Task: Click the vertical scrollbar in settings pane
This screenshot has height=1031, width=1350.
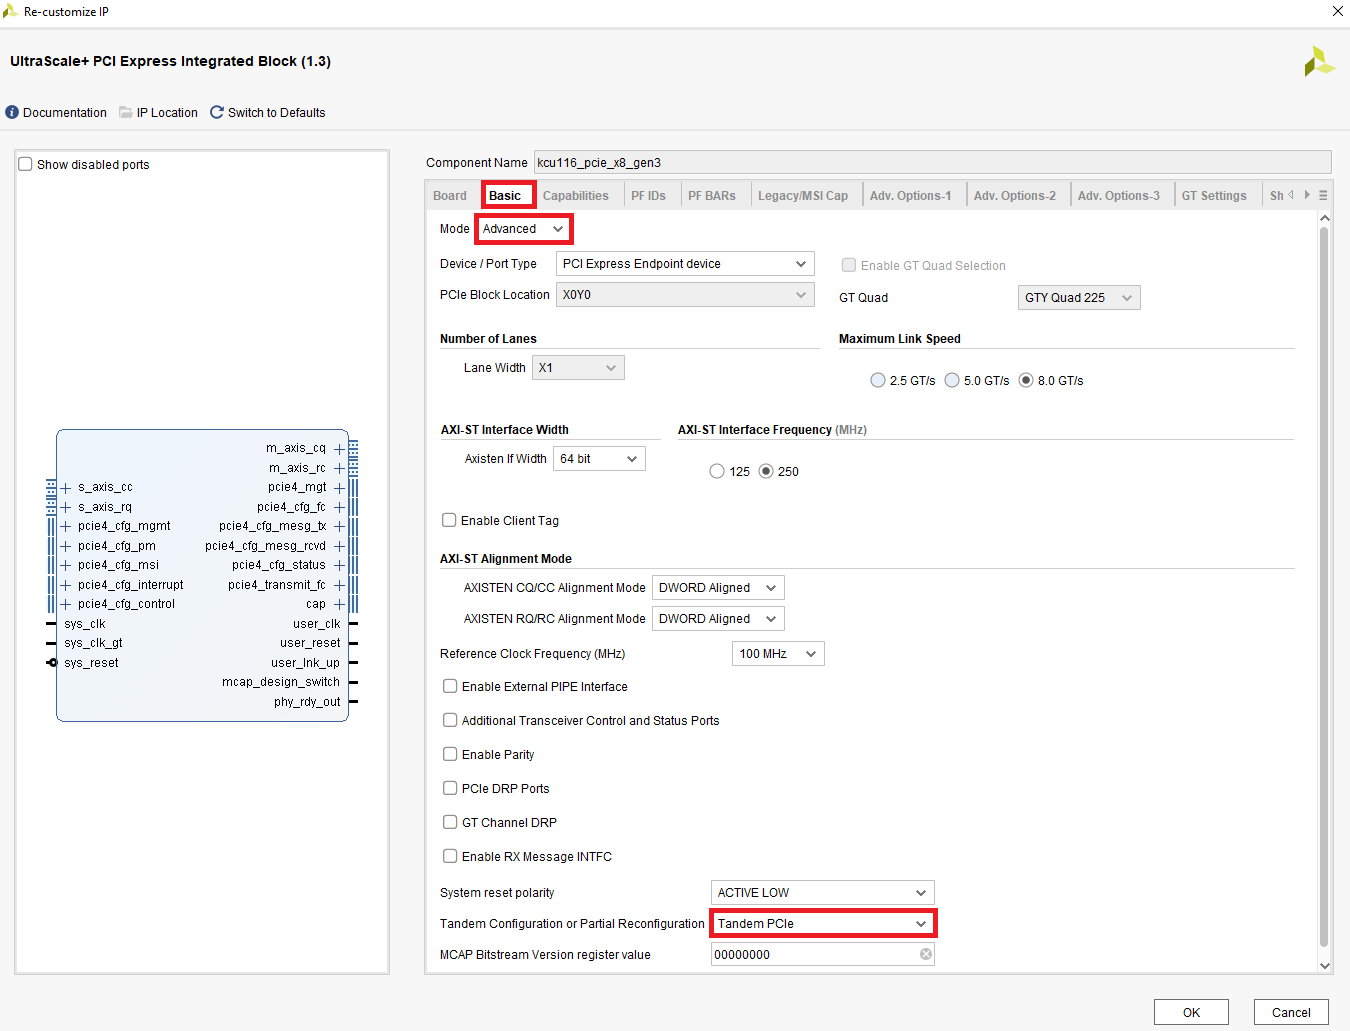Action: pos(1324,586)
